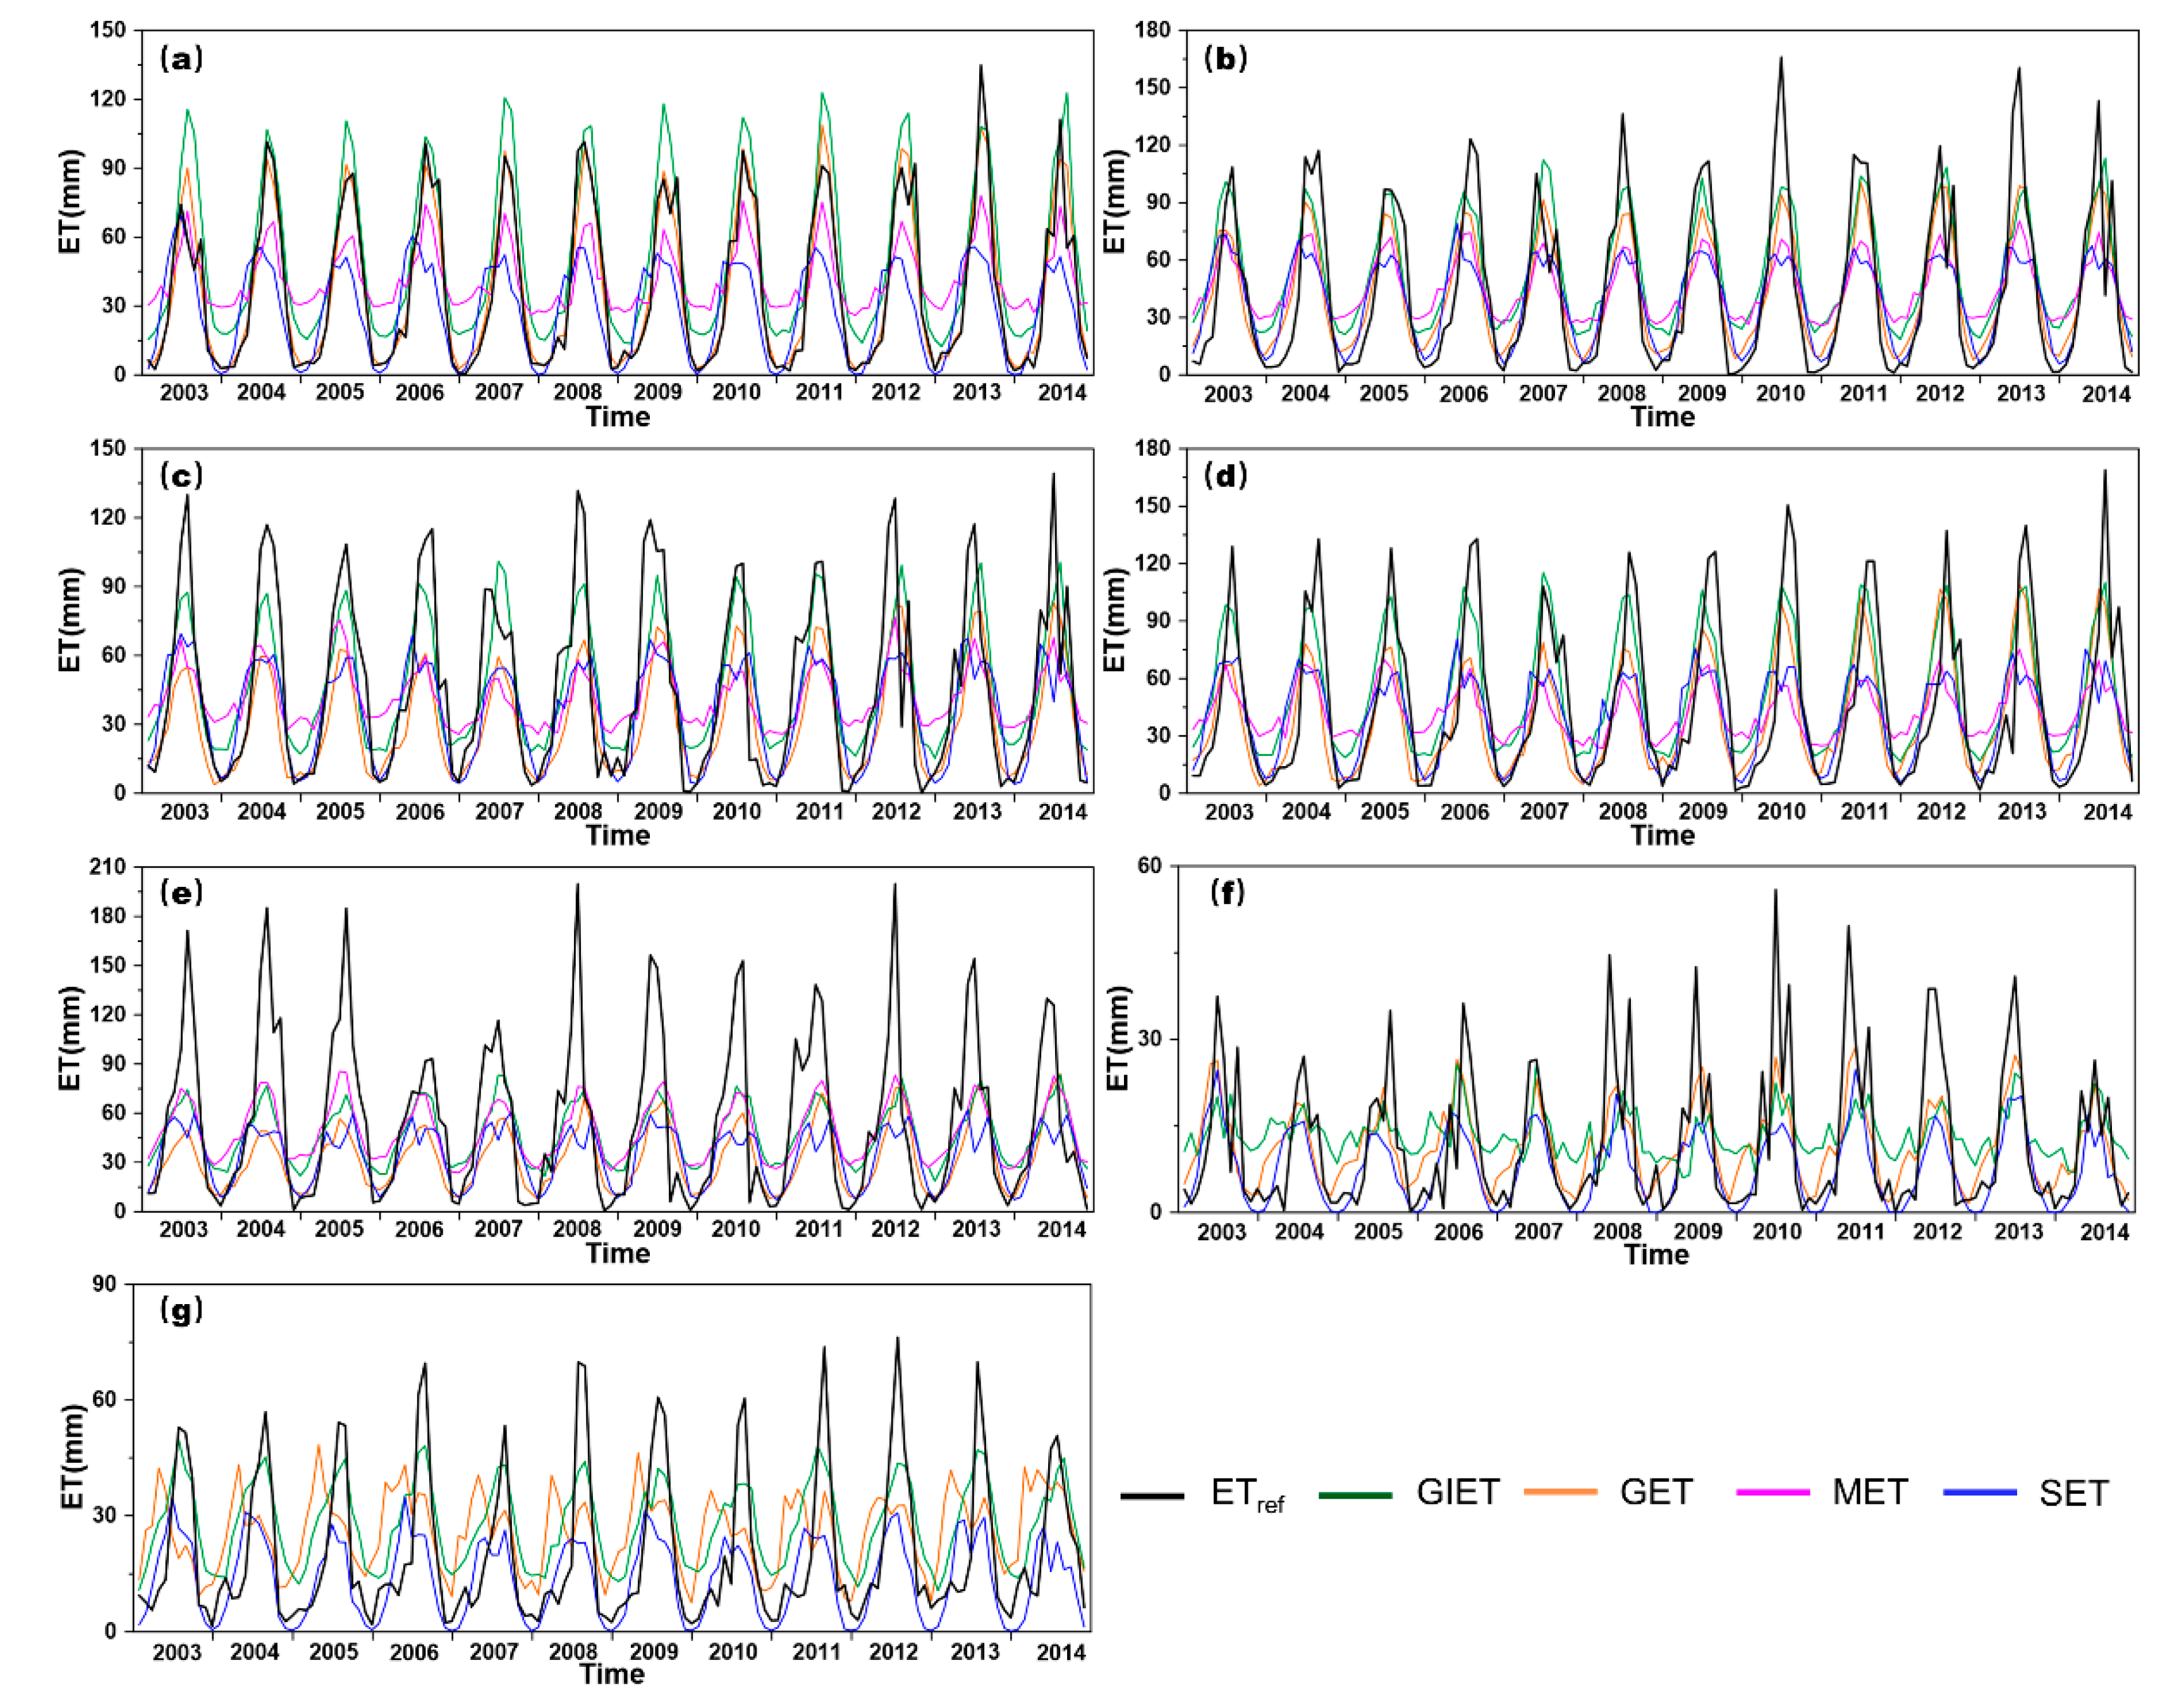Click panel label (b)
Screen dimensions: 2160x1708
1225,59
